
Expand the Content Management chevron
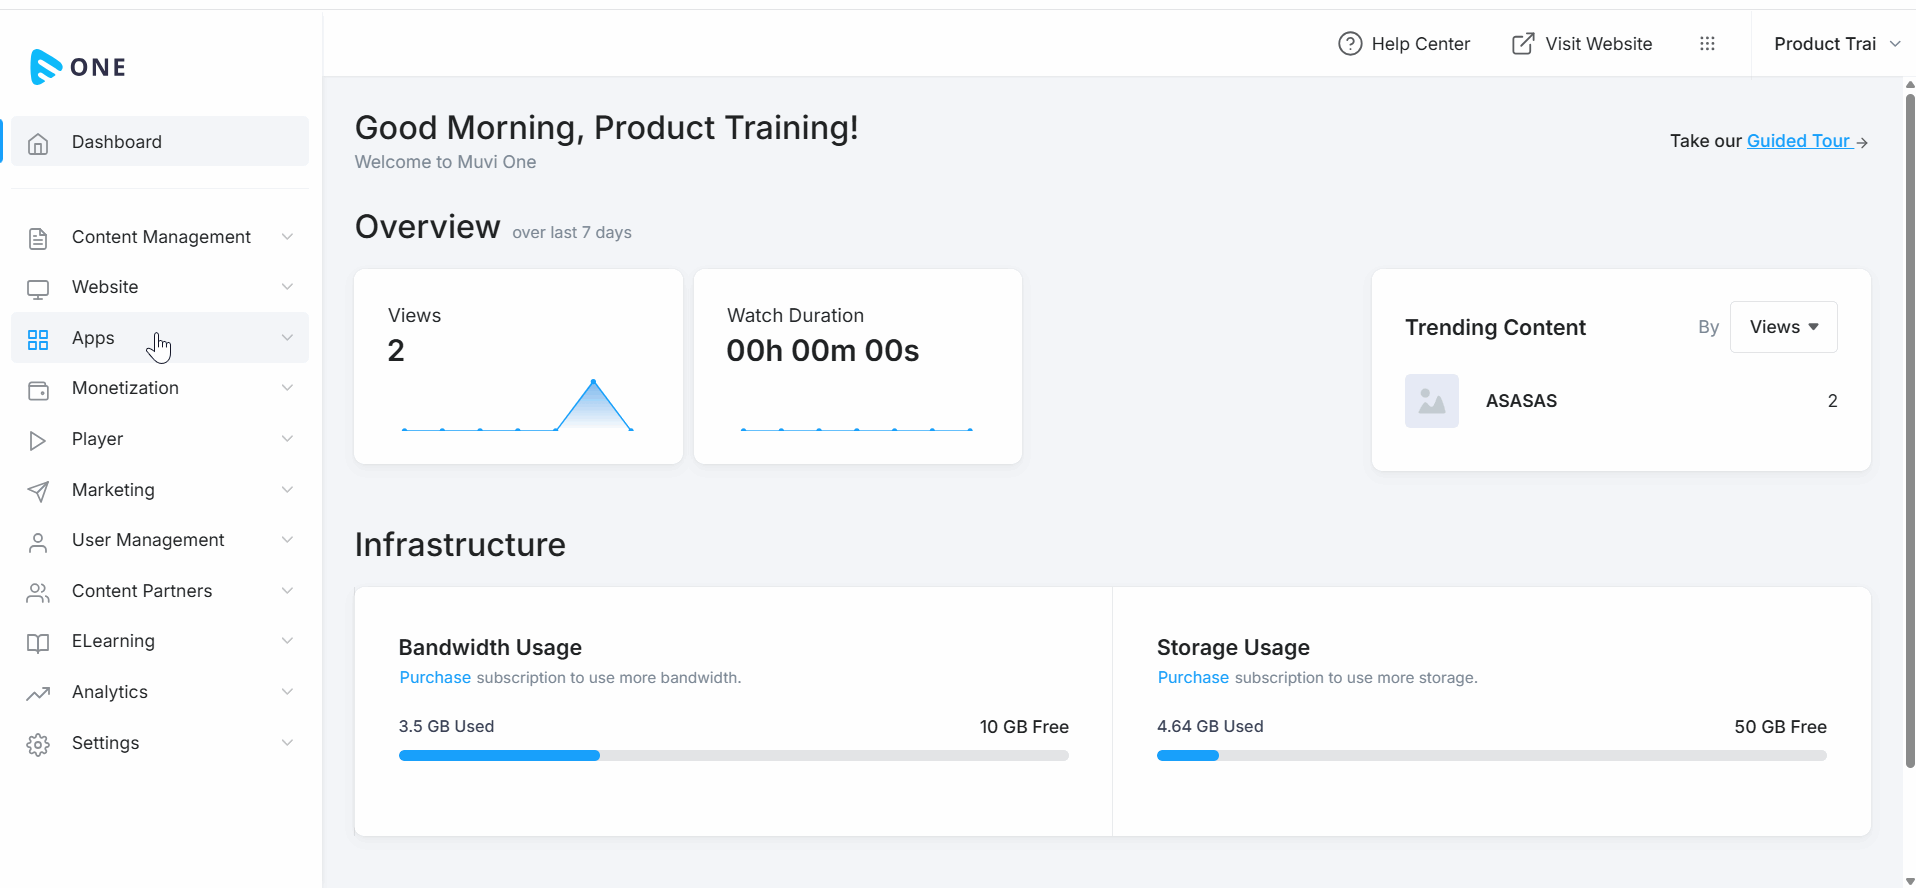tap(287, 237)
